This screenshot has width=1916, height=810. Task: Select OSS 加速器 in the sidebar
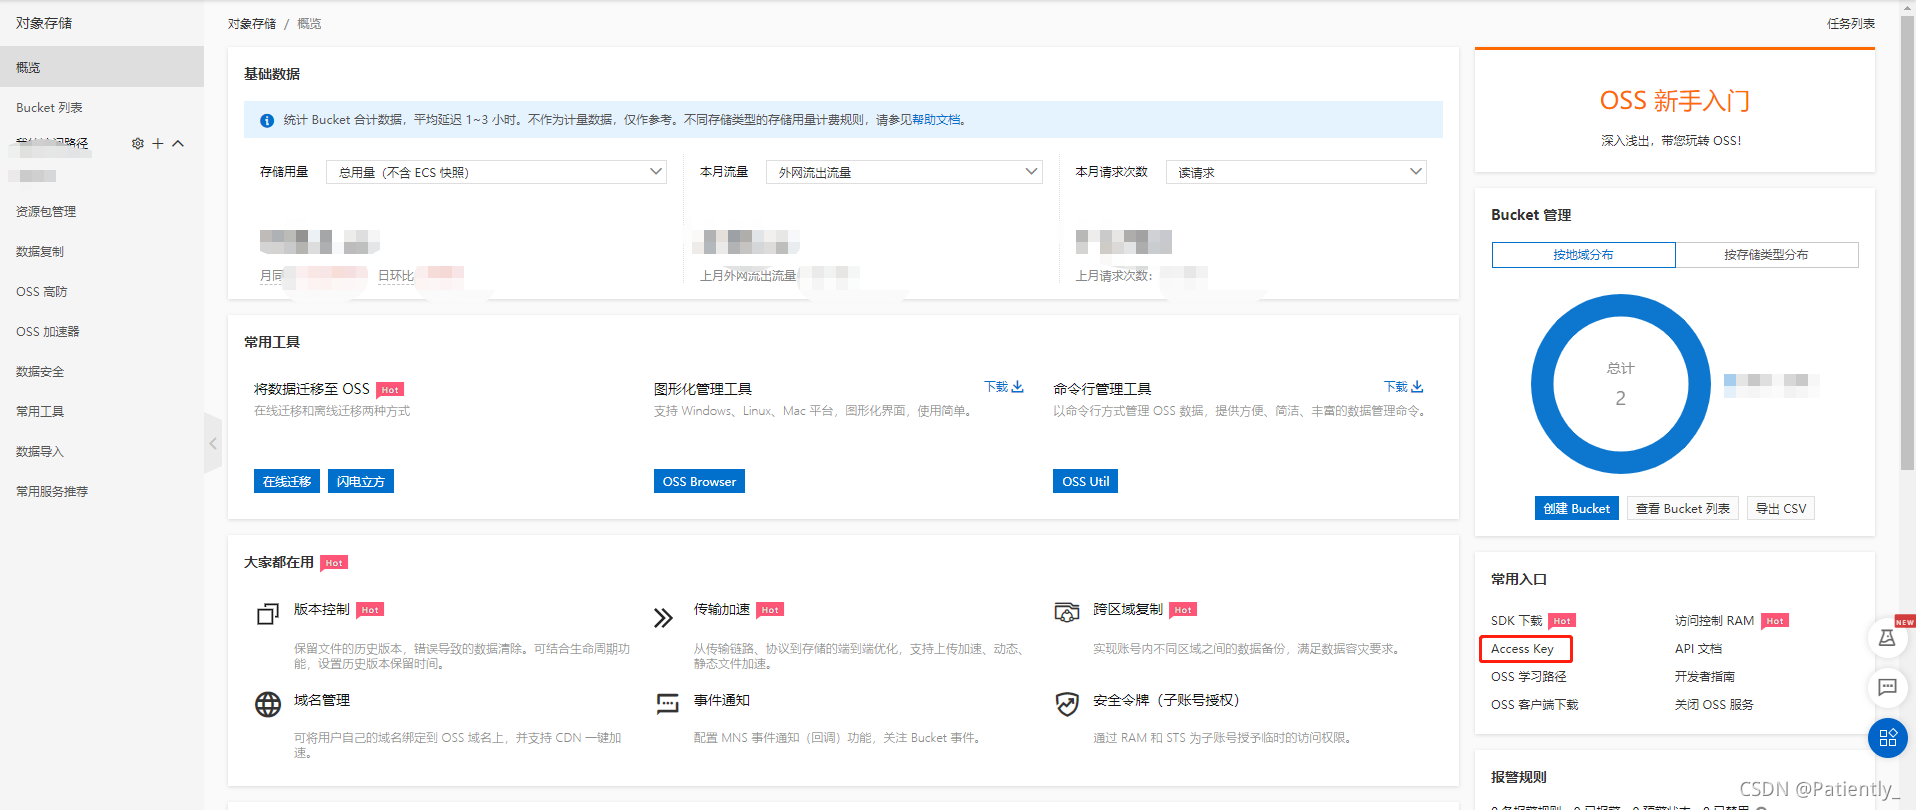(x=102, y=331)
